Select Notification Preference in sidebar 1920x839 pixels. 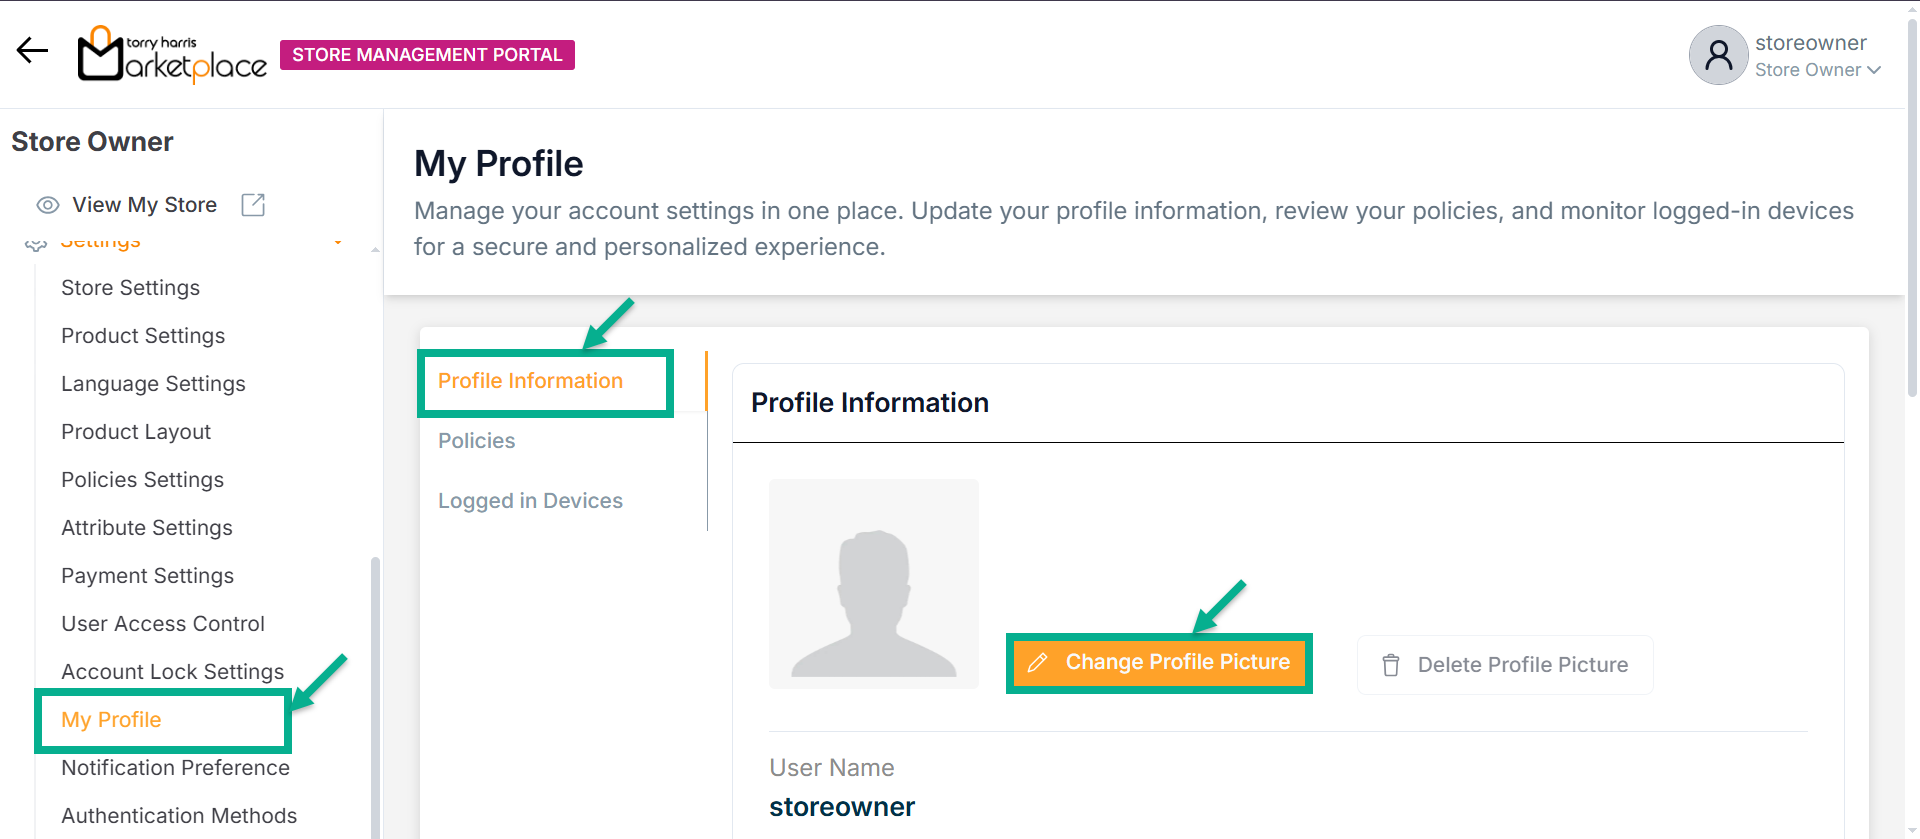175,768
